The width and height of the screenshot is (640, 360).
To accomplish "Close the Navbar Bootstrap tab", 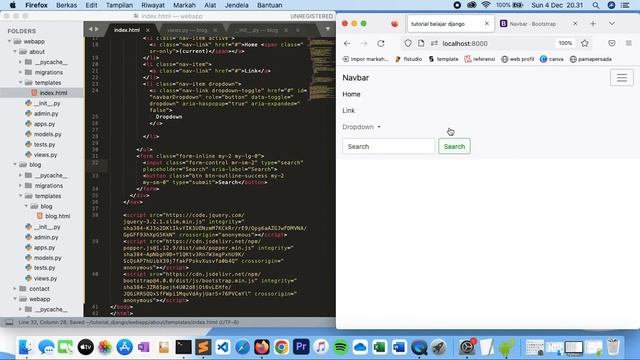I will [x=575, y=24].
